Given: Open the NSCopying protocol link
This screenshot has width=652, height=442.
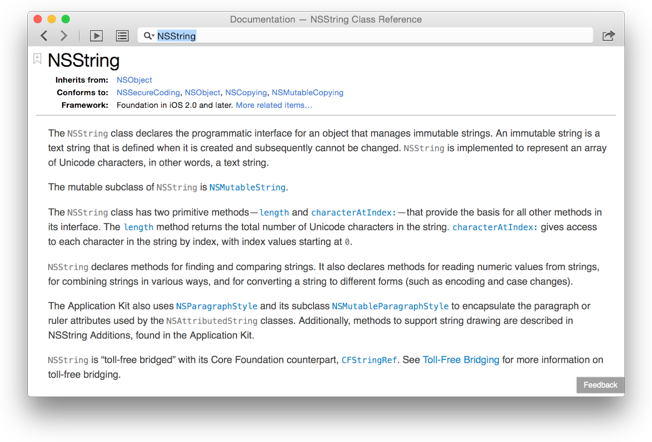Looking at the screenshot, I should pos(246,92).
